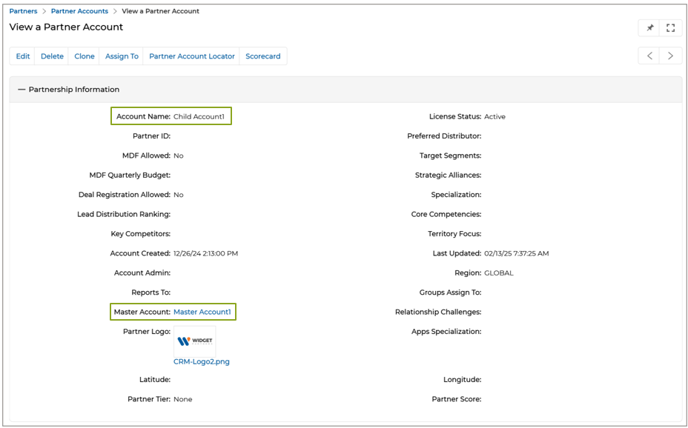Screen dimensions: 688x428
Task: Open the Master Account1 link
Action: [x=202, y=312]
